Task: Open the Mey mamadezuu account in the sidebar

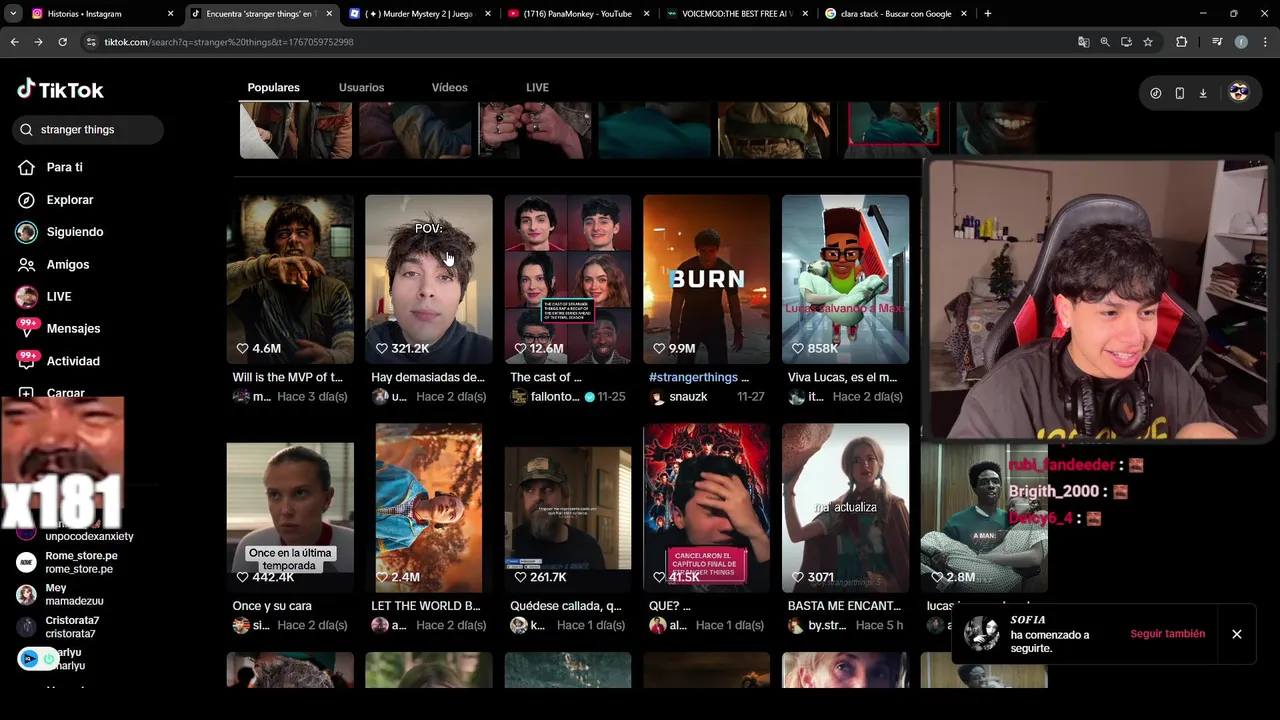Action: pos(60,594)
